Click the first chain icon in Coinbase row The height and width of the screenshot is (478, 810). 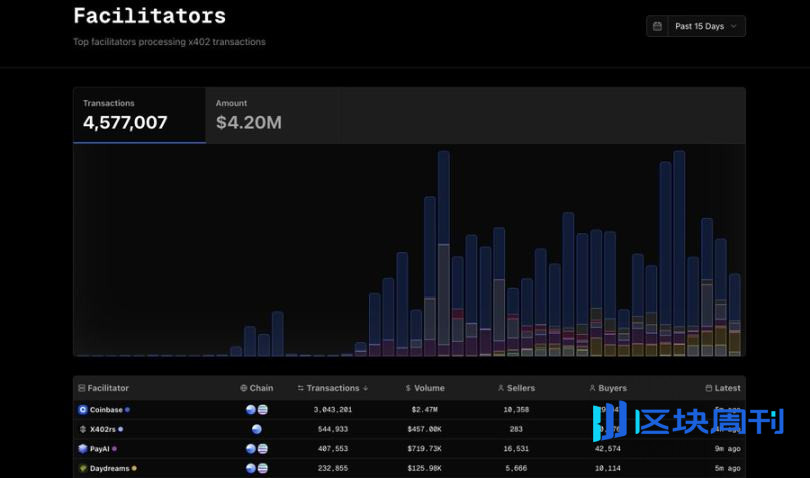(251, 410)
